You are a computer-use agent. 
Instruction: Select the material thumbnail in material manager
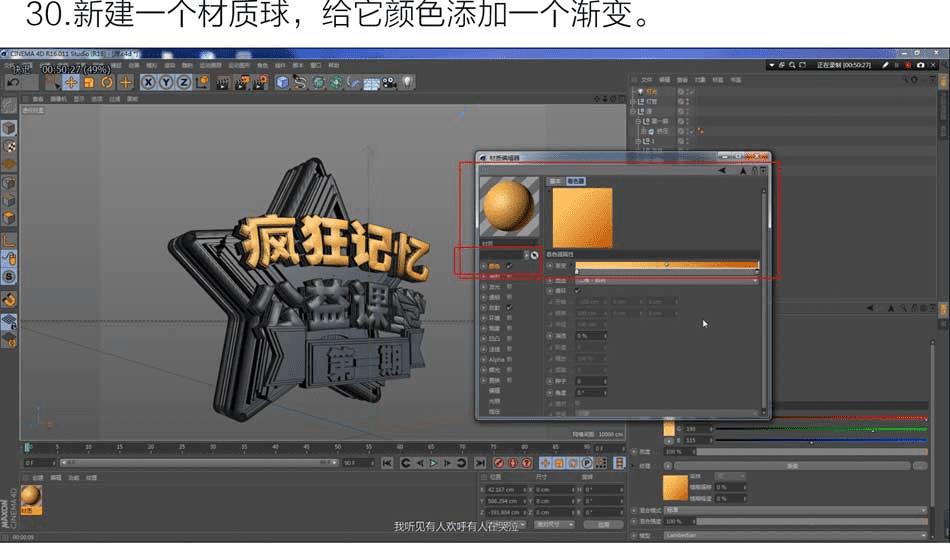coord(31,499)
